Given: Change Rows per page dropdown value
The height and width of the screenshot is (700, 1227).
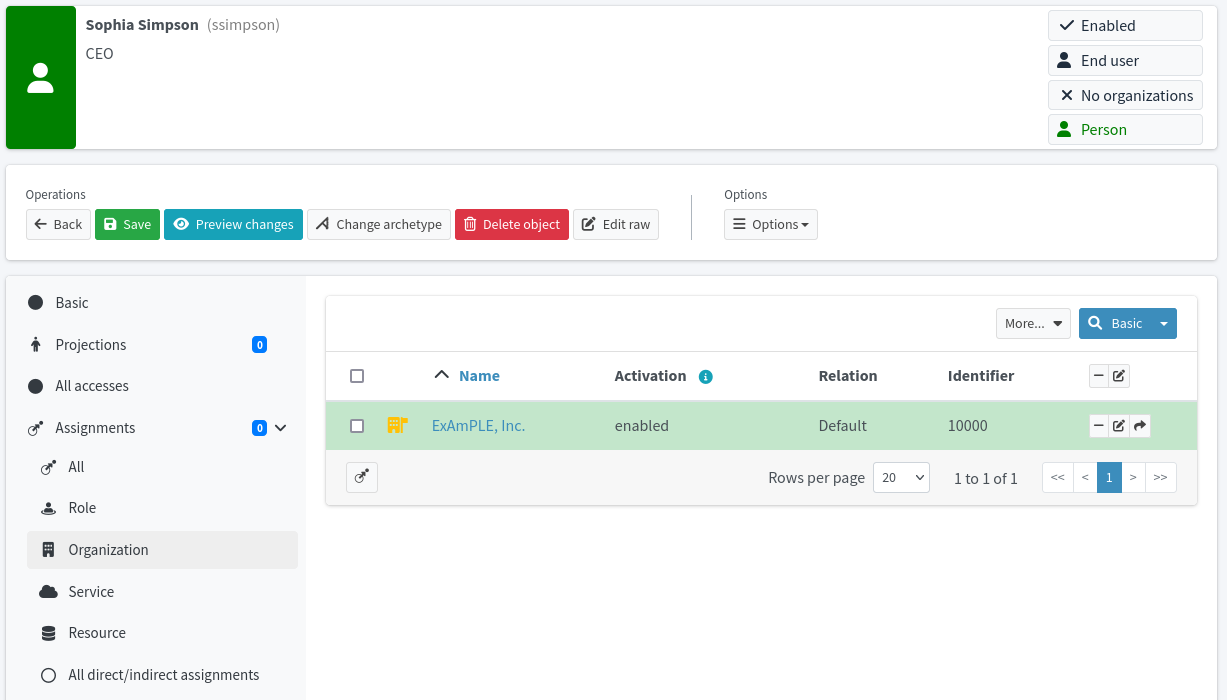Looking at the screenshot, I should pos(901,478).
